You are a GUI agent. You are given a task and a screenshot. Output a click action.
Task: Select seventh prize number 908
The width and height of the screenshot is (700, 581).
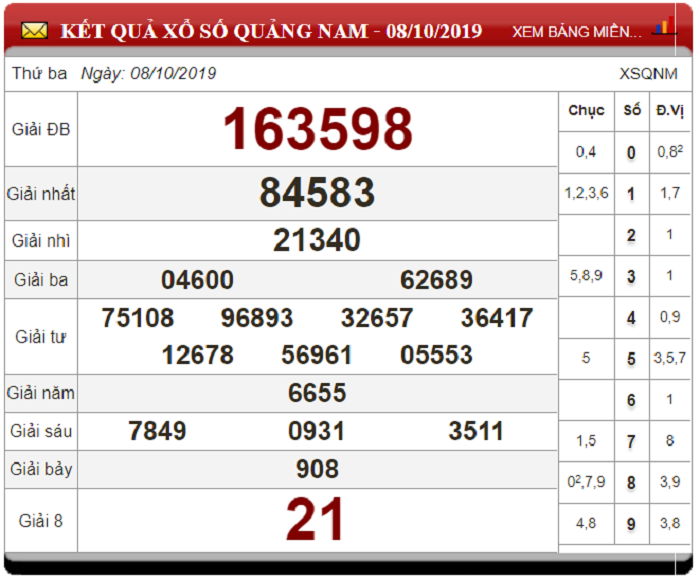point(317,469)
